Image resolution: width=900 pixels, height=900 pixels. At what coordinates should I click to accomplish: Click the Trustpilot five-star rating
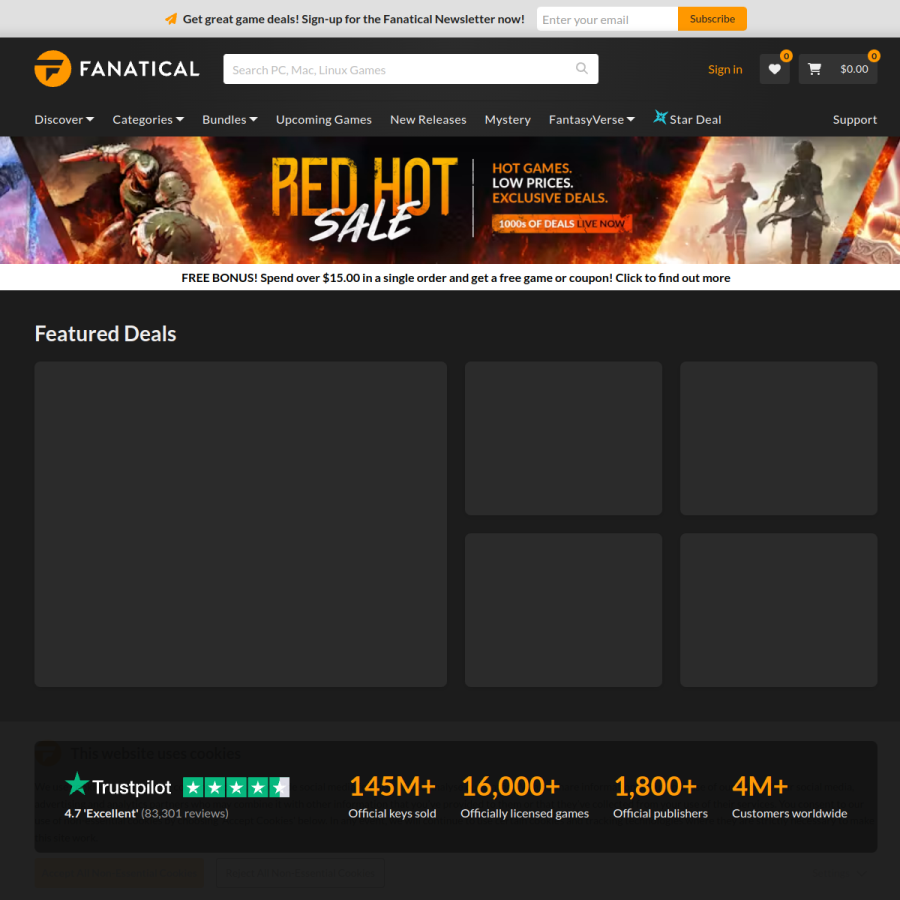click(236, 787)
